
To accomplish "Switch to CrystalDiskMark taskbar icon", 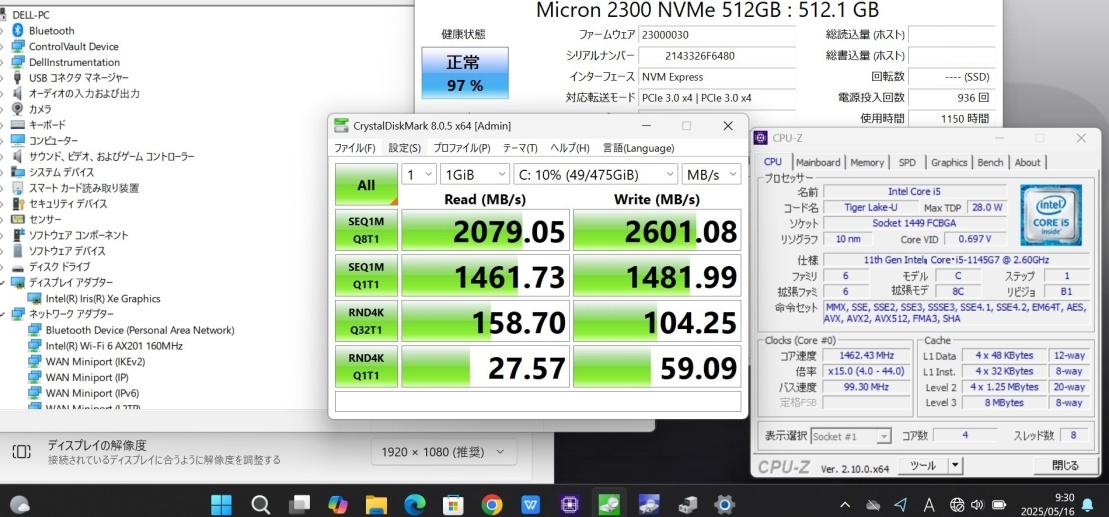I will click(608, 504).
